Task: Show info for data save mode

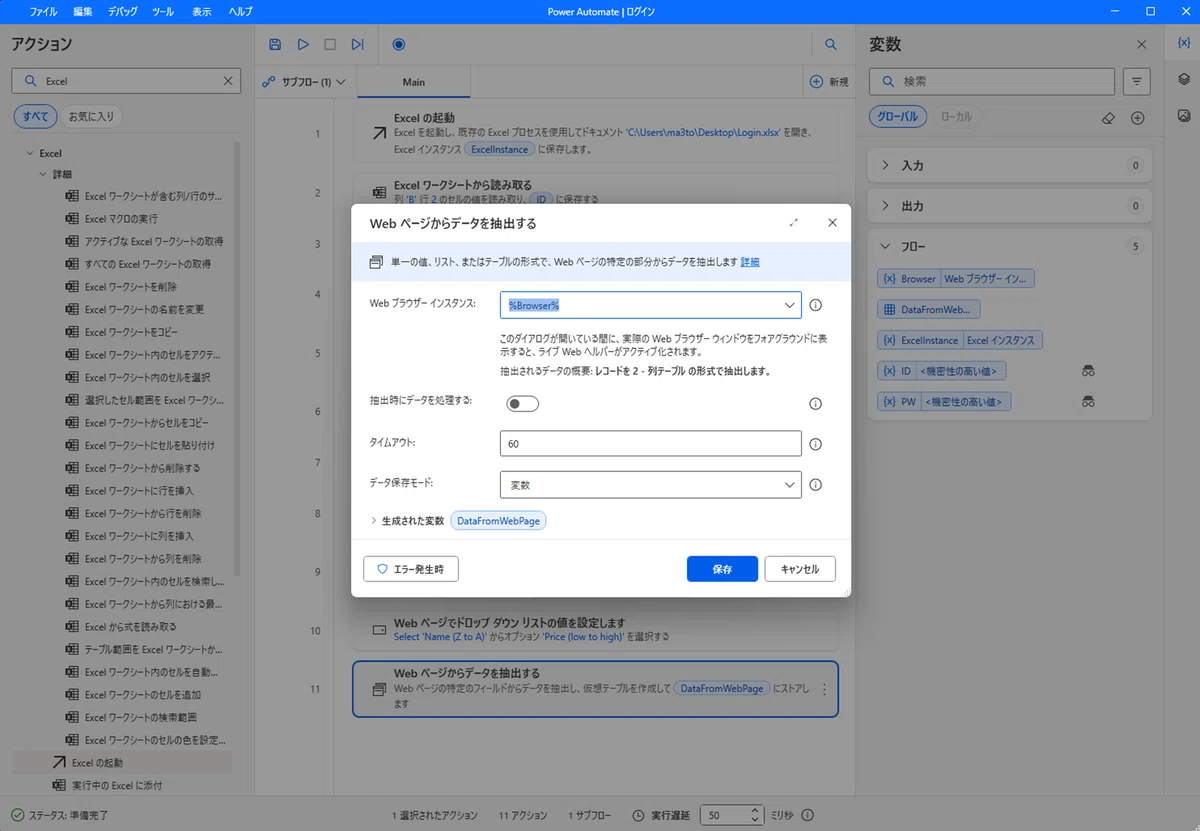Action: 815,485
